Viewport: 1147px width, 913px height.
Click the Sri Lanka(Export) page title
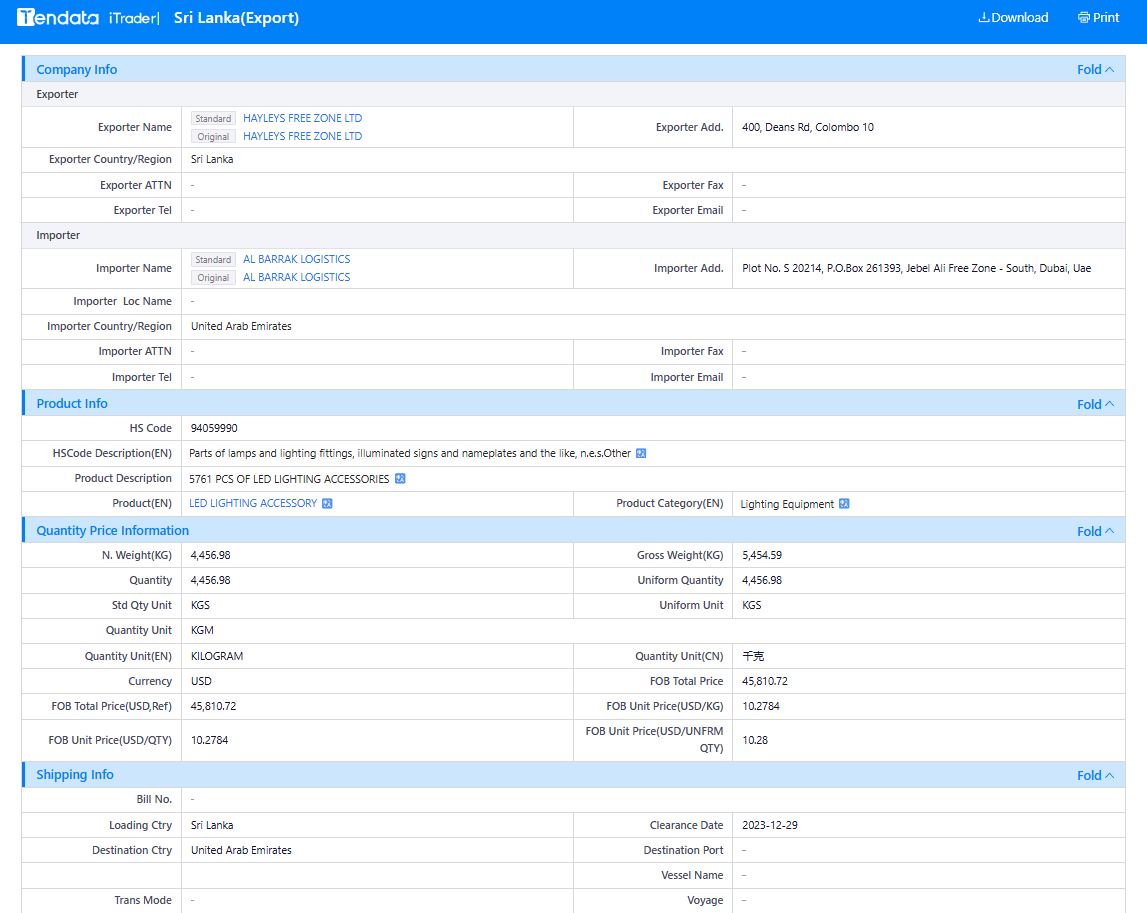point(236,18)
